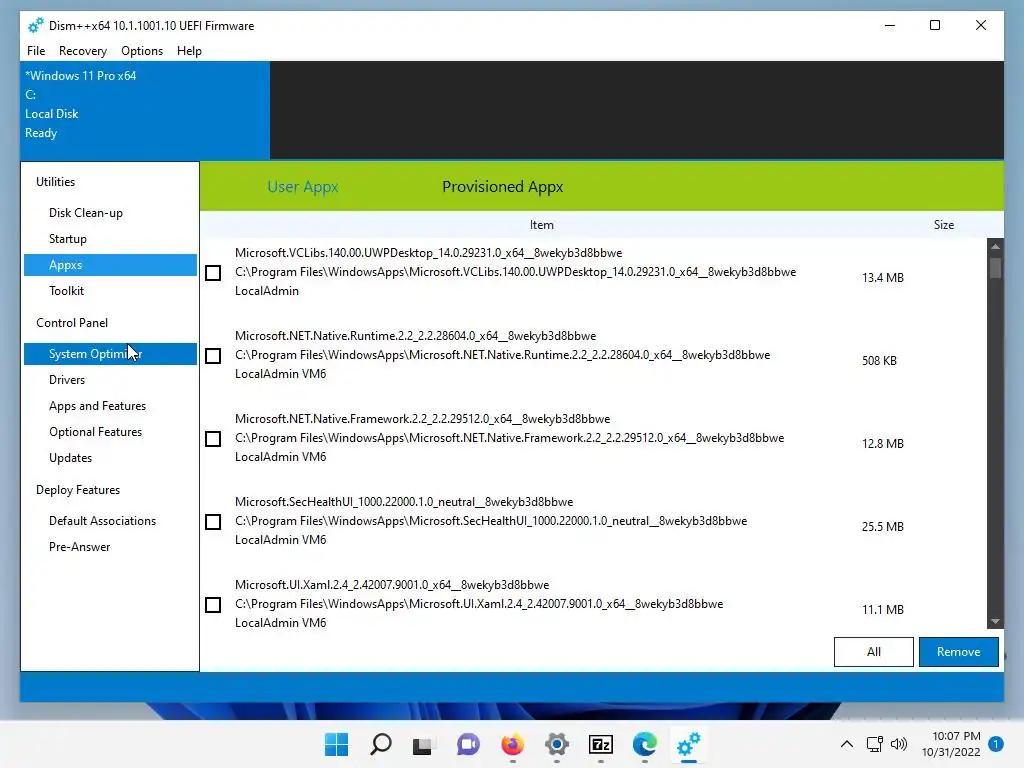Image resolution: width=1024 pixels, height=768 pixels.
Task: Check the Microsoft.NET.Native.Framework.2.2 checkbox
Action: 213,439
